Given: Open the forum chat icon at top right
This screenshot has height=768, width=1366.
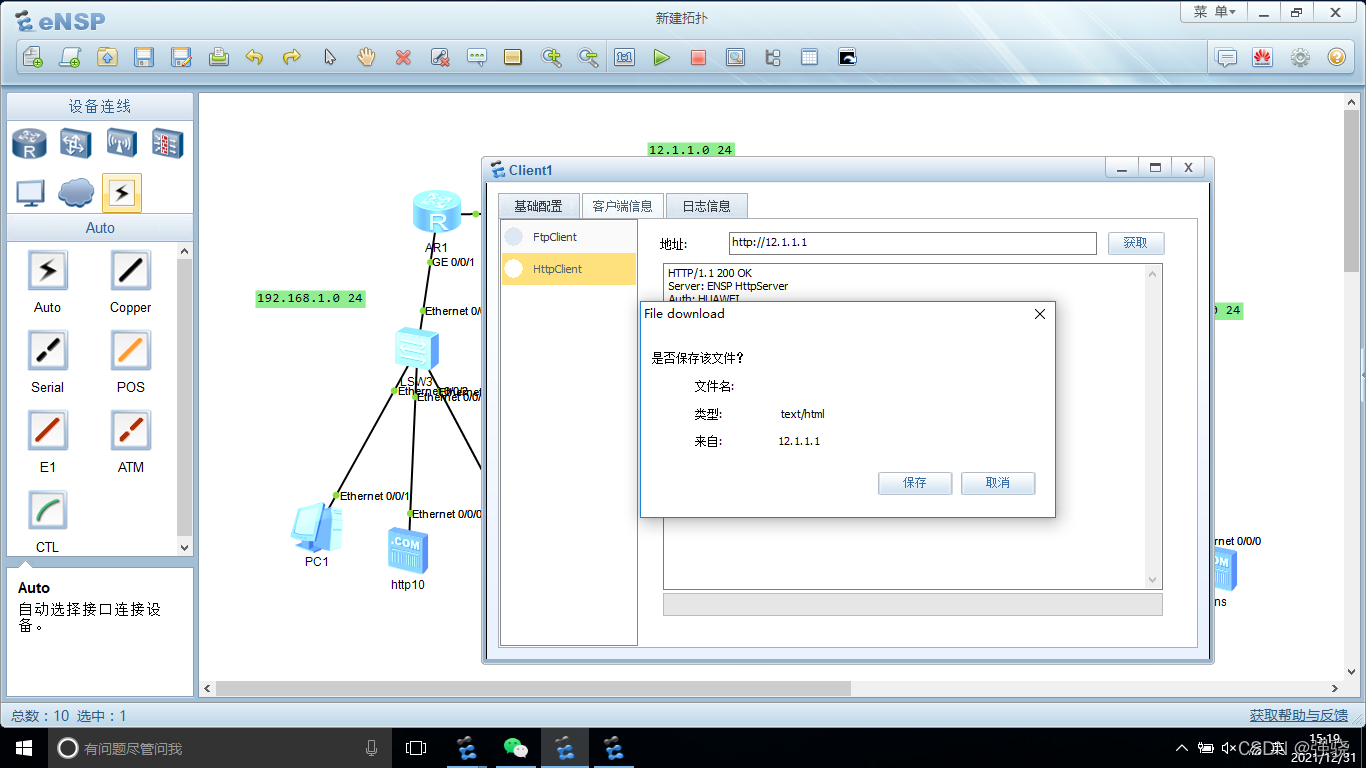Looking at the screenshot, I should [x=1226, y=57].
